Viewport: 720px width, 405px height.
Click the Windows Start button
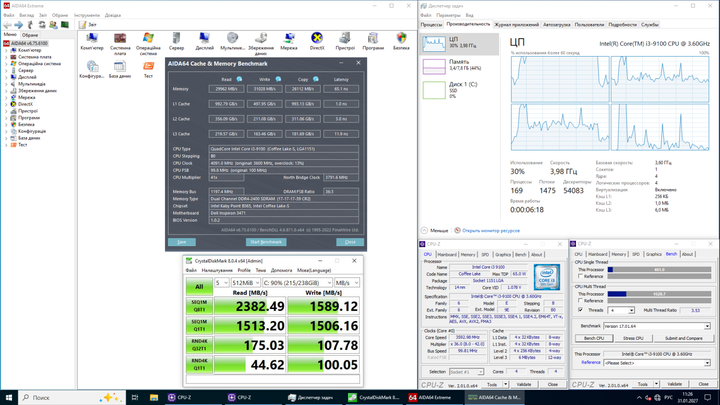(x=9, y=397)
